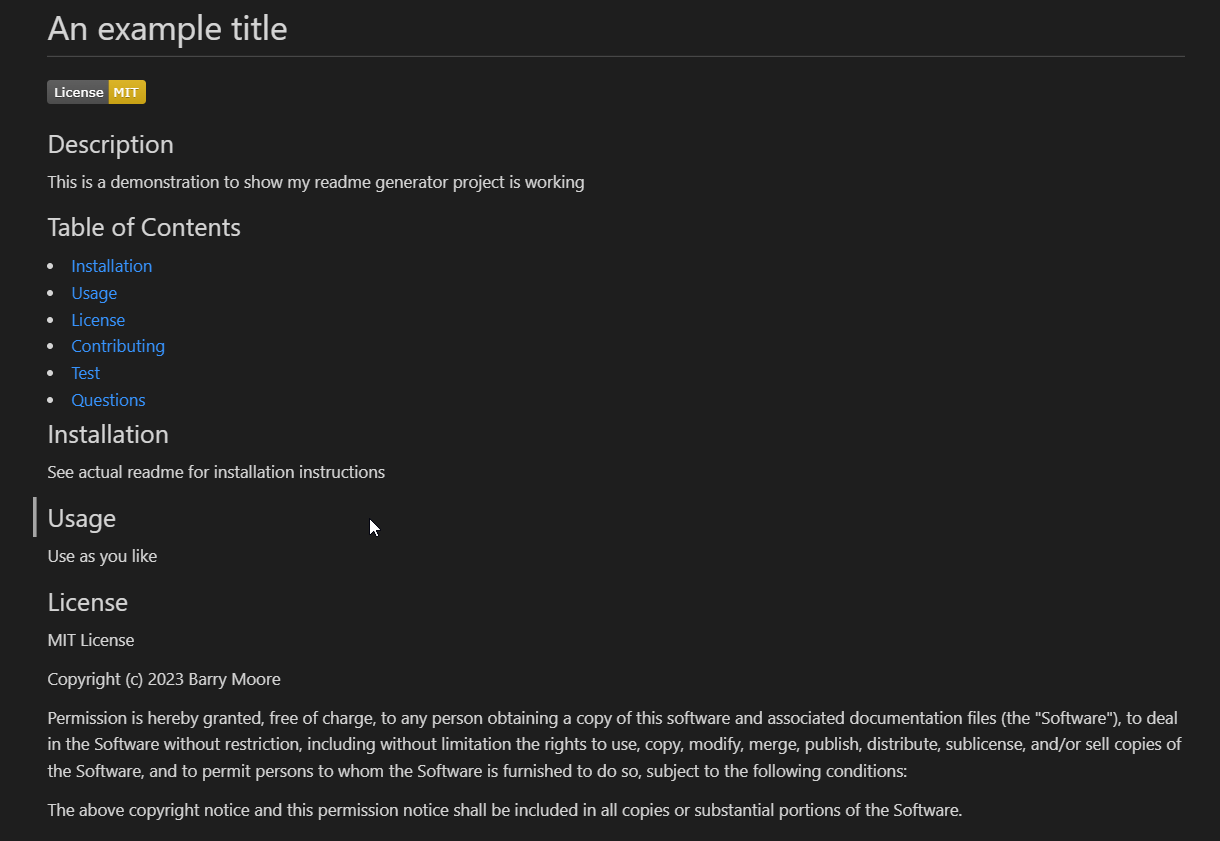This screenshot has height=841, width=1220.
Task: Click the 'An example title' main heading
Action: (x=167, y=28)
